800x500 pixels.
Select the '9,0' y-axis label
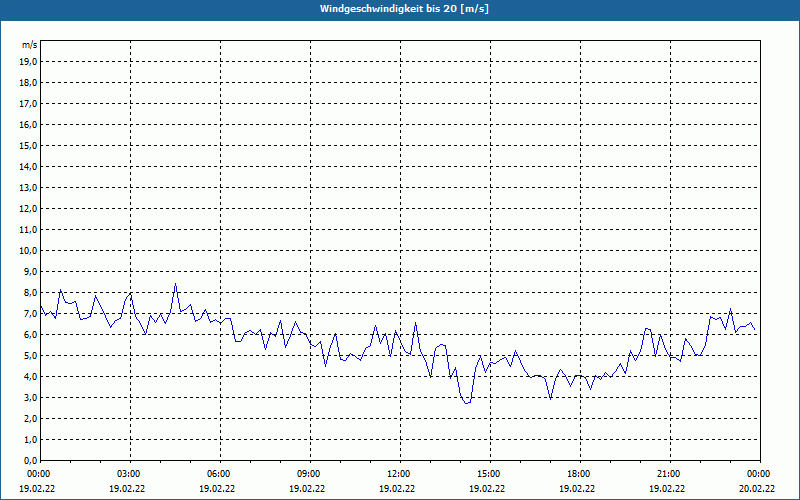30,271
